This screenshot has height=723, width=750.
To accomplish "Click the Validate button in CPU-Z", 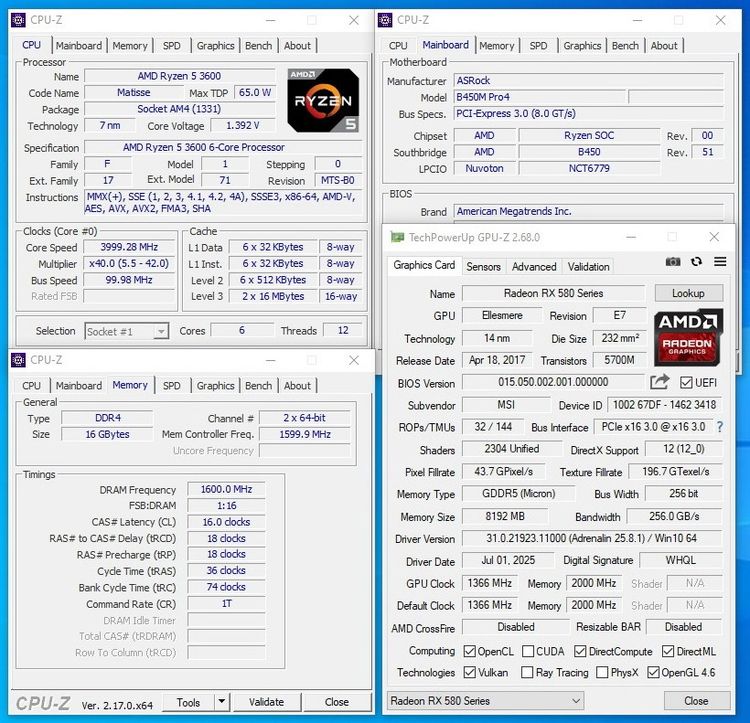I will [266, 701].
